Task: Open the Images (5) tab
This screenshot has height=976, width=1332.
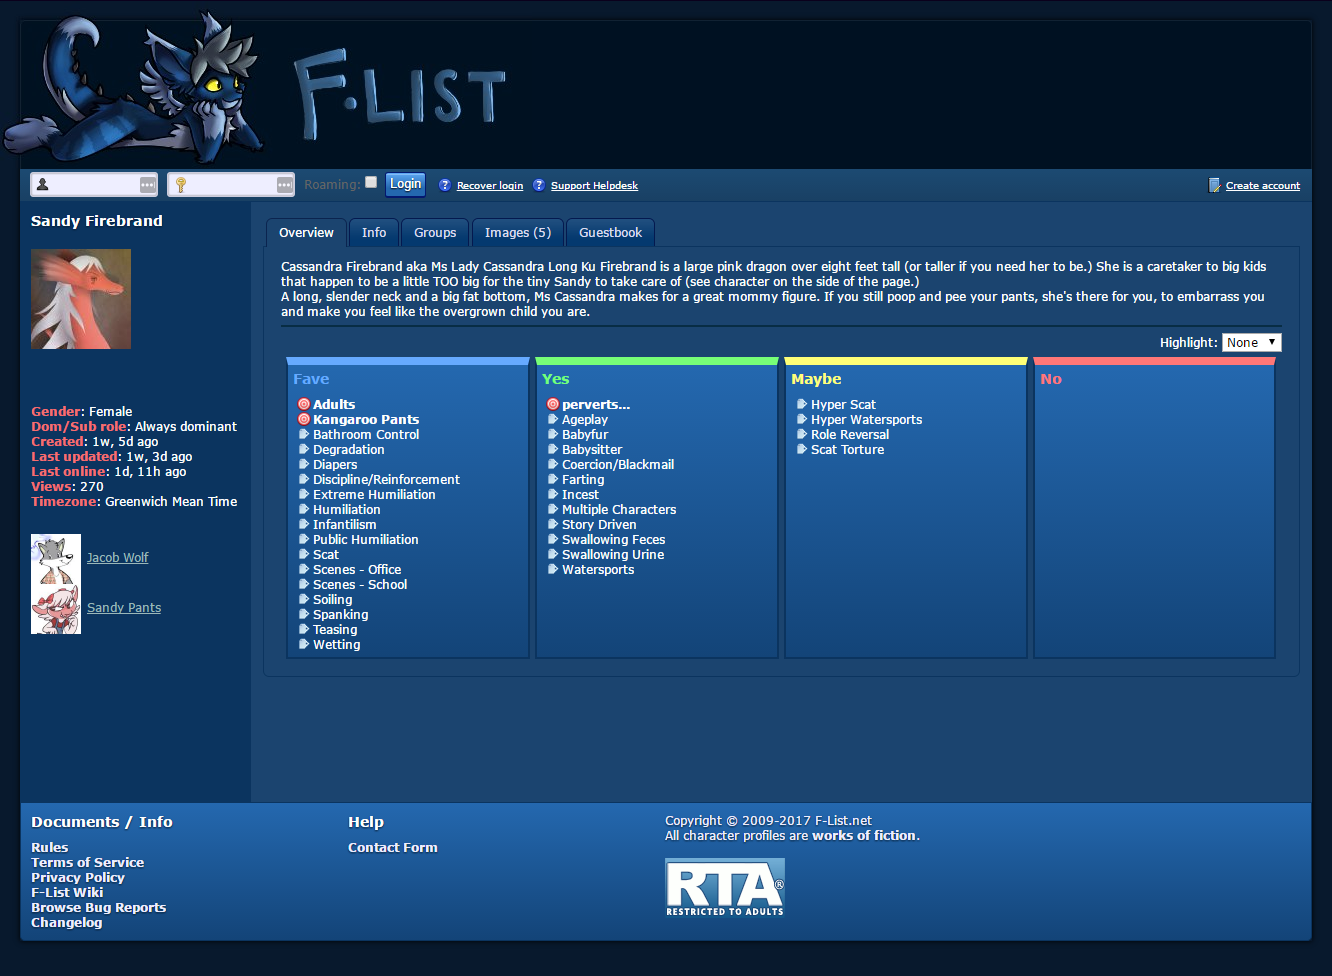Action: [518, 232]
